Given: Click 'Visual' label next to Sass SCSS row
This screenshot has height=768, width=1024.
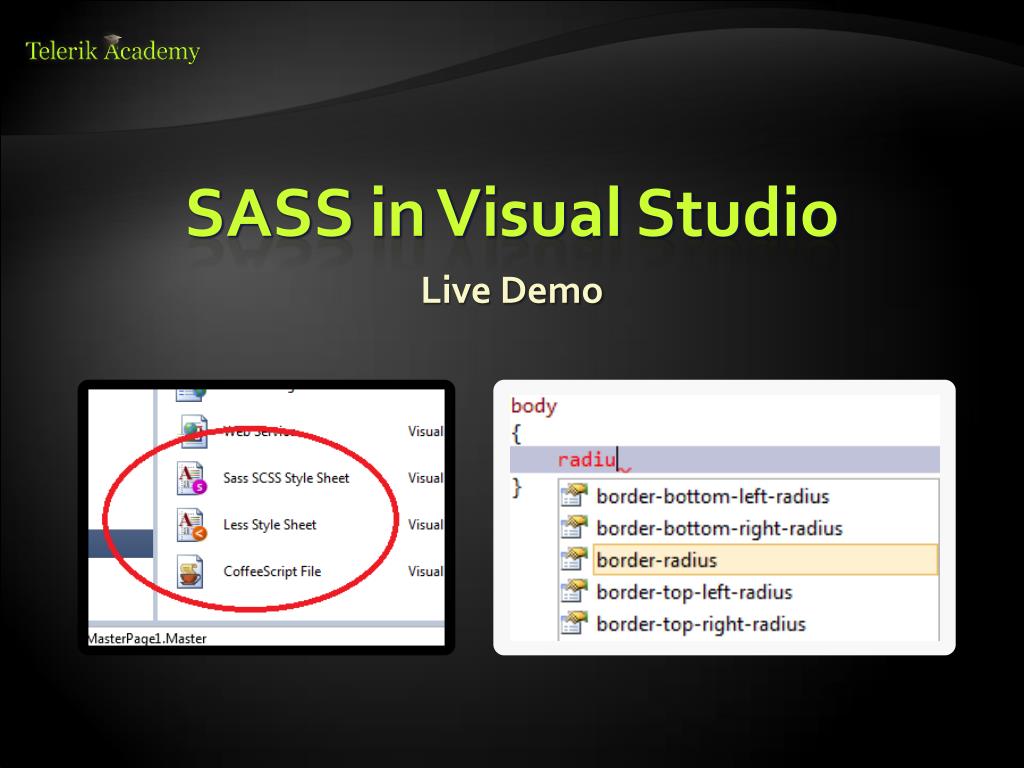Looking at the screenshot, I should (426, 478).
